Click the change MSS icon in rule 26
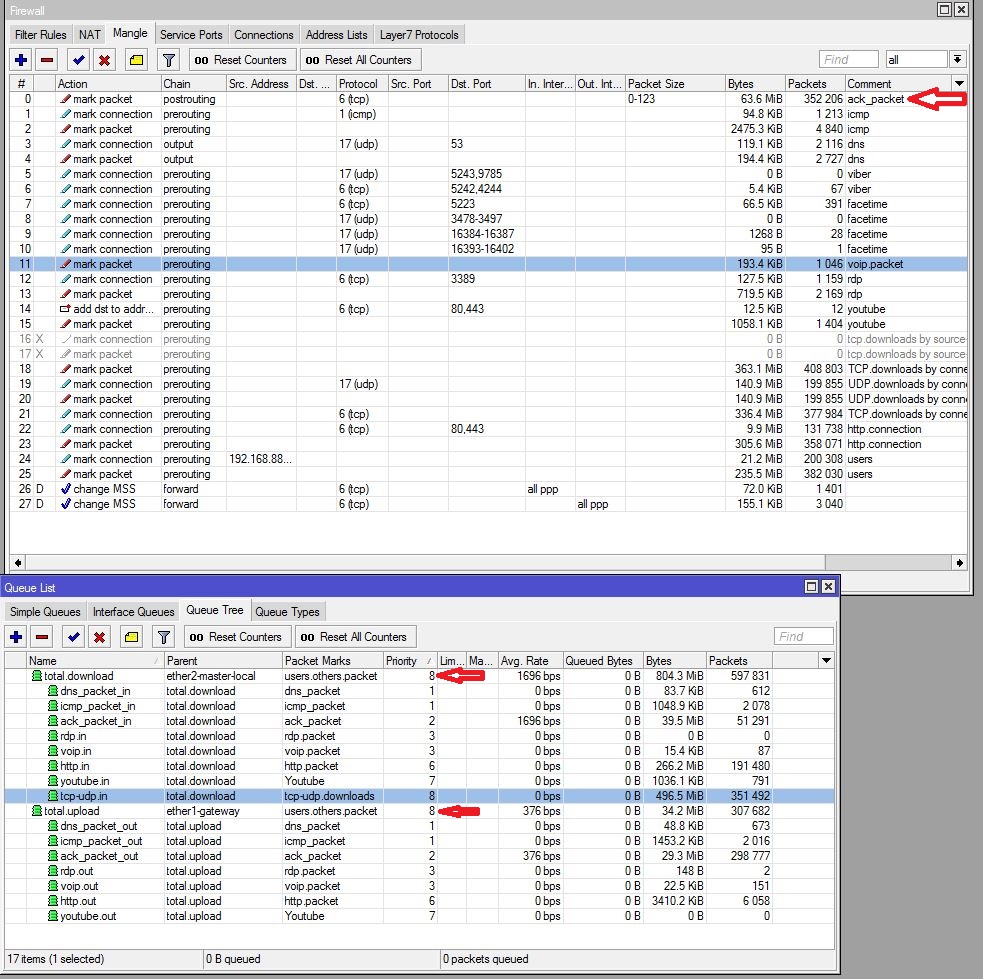Screen dimensions: 983x979 point(65,489)
